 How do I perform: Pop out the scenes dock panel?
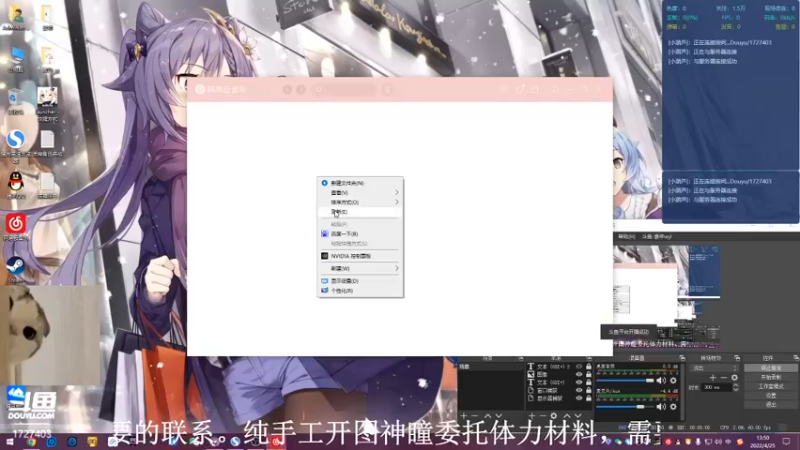(521, 358)
